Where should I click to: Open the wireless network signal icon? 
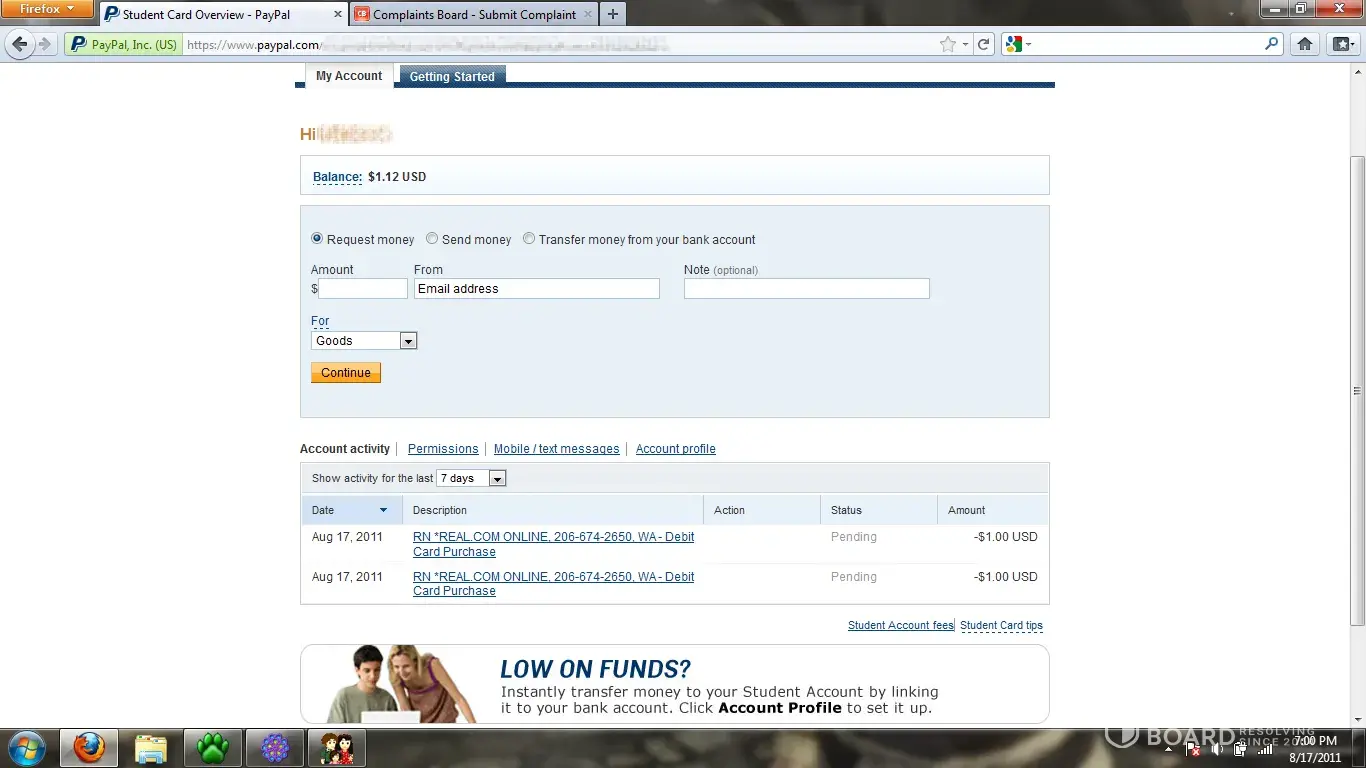pyautogui.click(x=1264, y=749)
